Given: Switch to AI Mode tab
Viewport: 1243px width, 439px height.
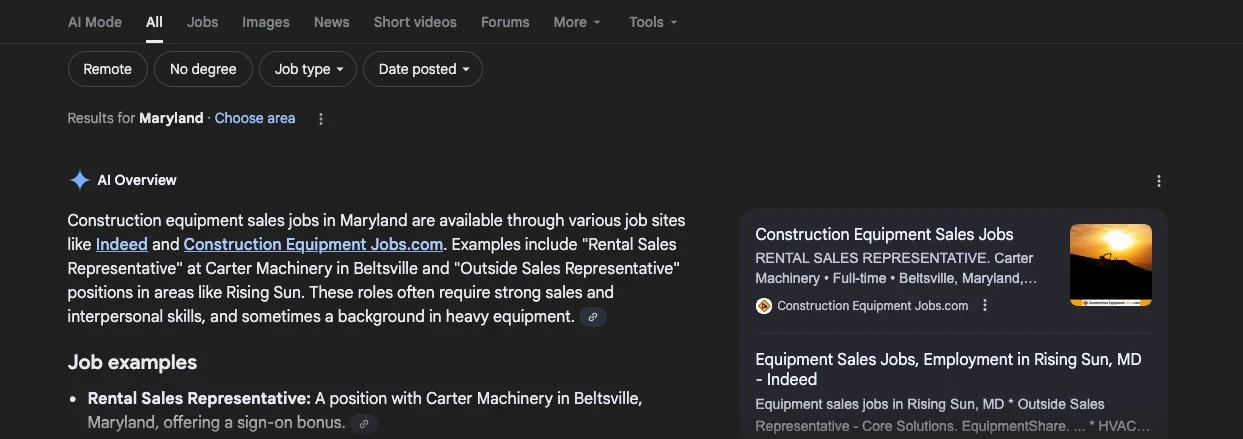Looking at the screenshot, I should click(x=94, y=22).
